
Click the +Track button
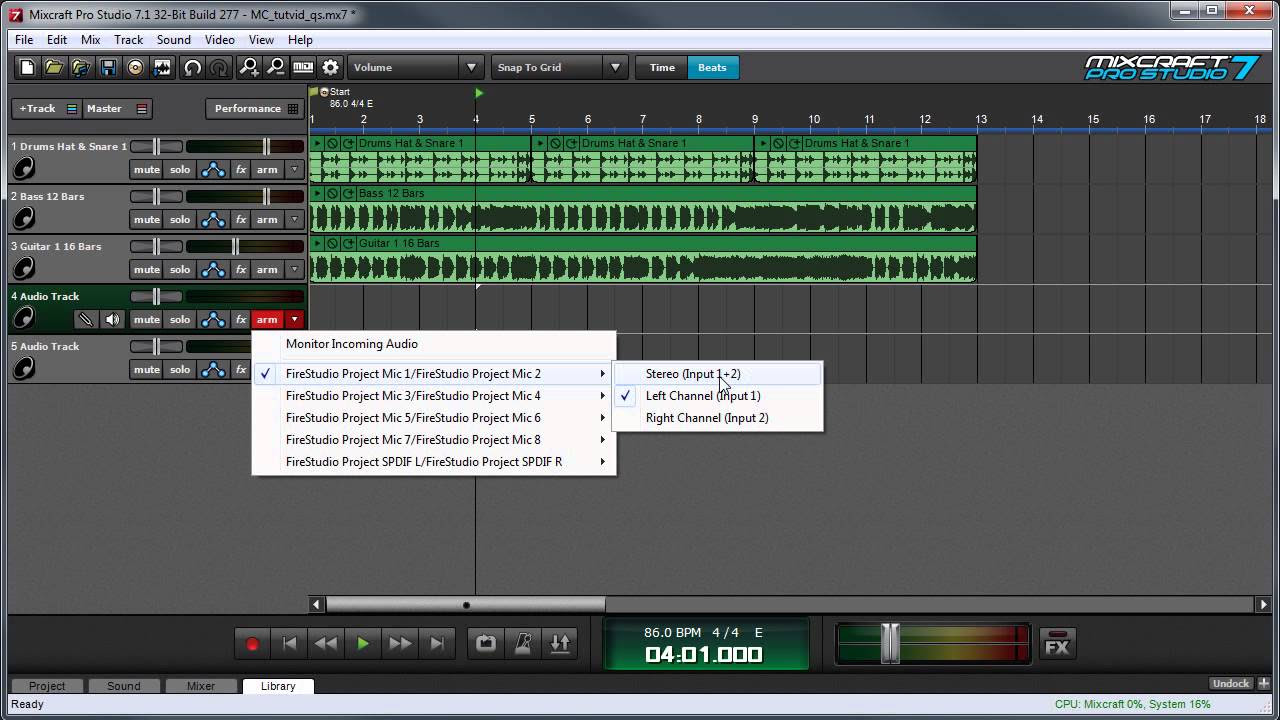pyautogui.click(x=38, y=108)
